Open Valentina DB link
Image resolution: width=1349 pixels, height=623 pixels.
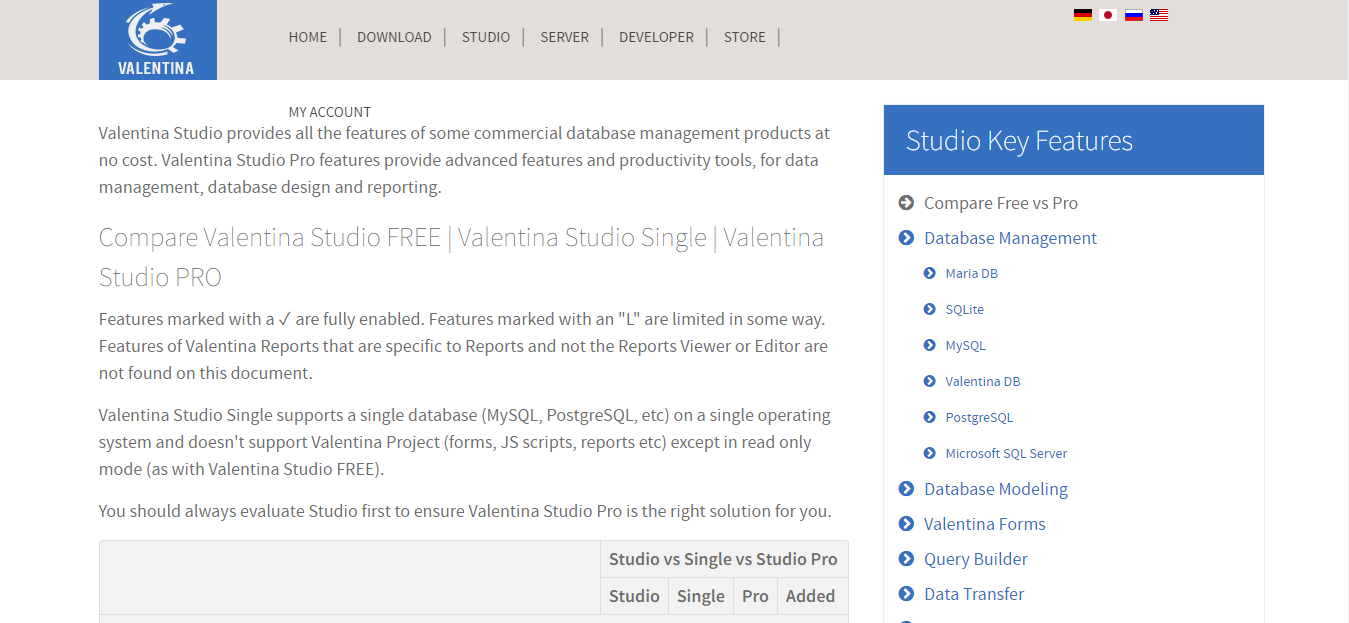click(983, 381)
